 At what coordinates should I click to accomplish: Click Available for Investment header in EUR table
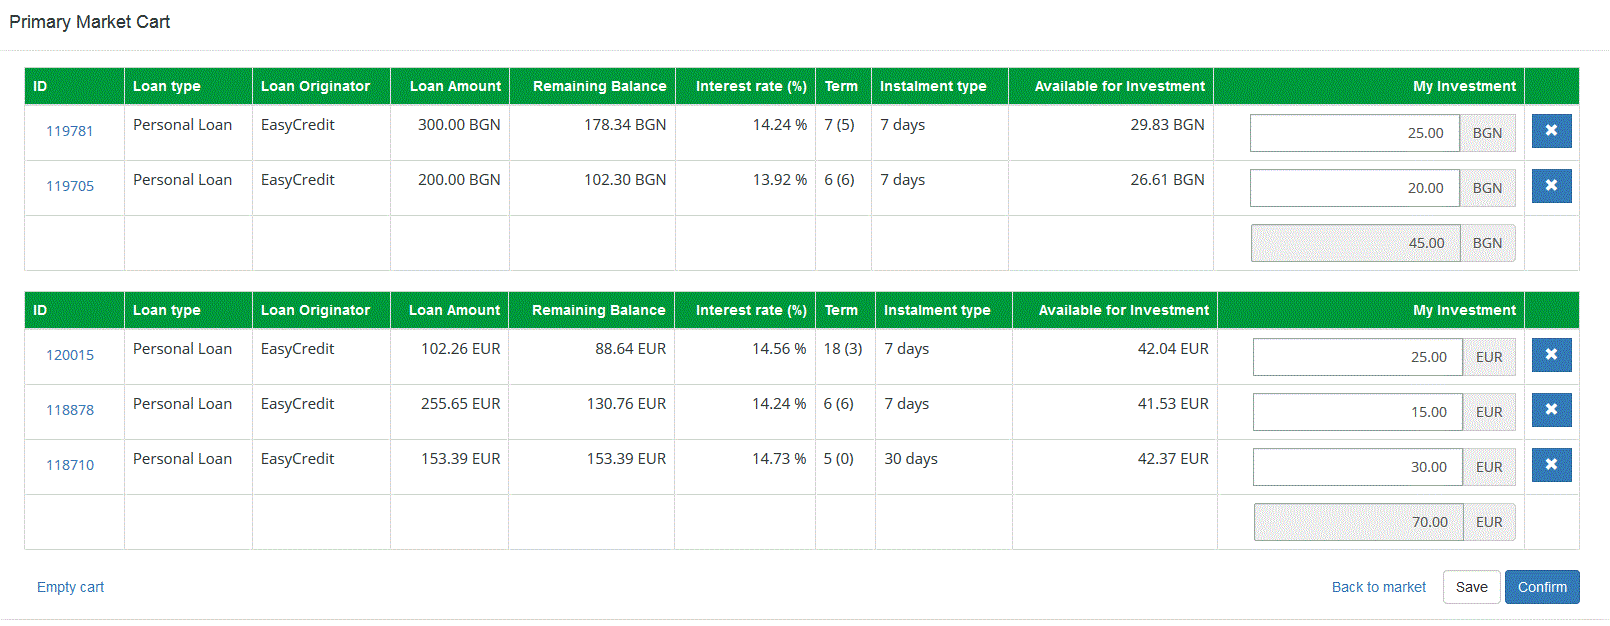coord(1124,310)
